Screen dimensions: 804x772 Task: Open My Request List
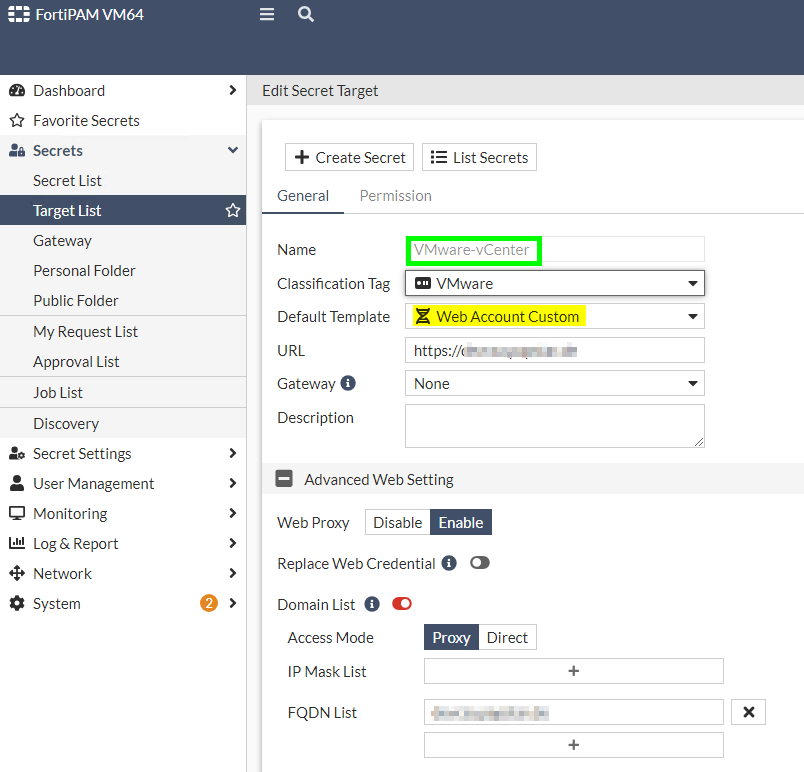[123, 332]
